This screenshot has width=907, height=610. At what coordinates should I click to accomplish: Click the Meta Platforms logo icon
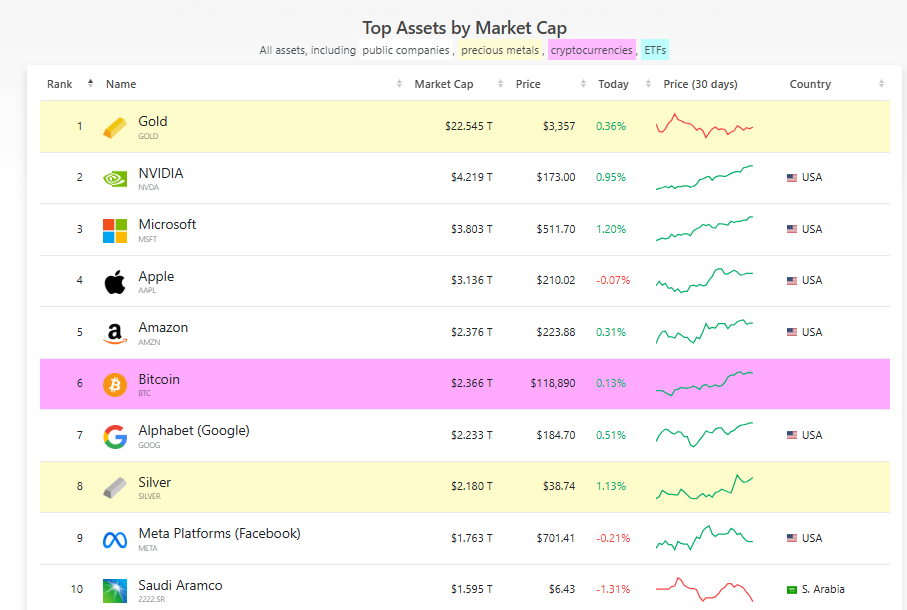(115, 539)
